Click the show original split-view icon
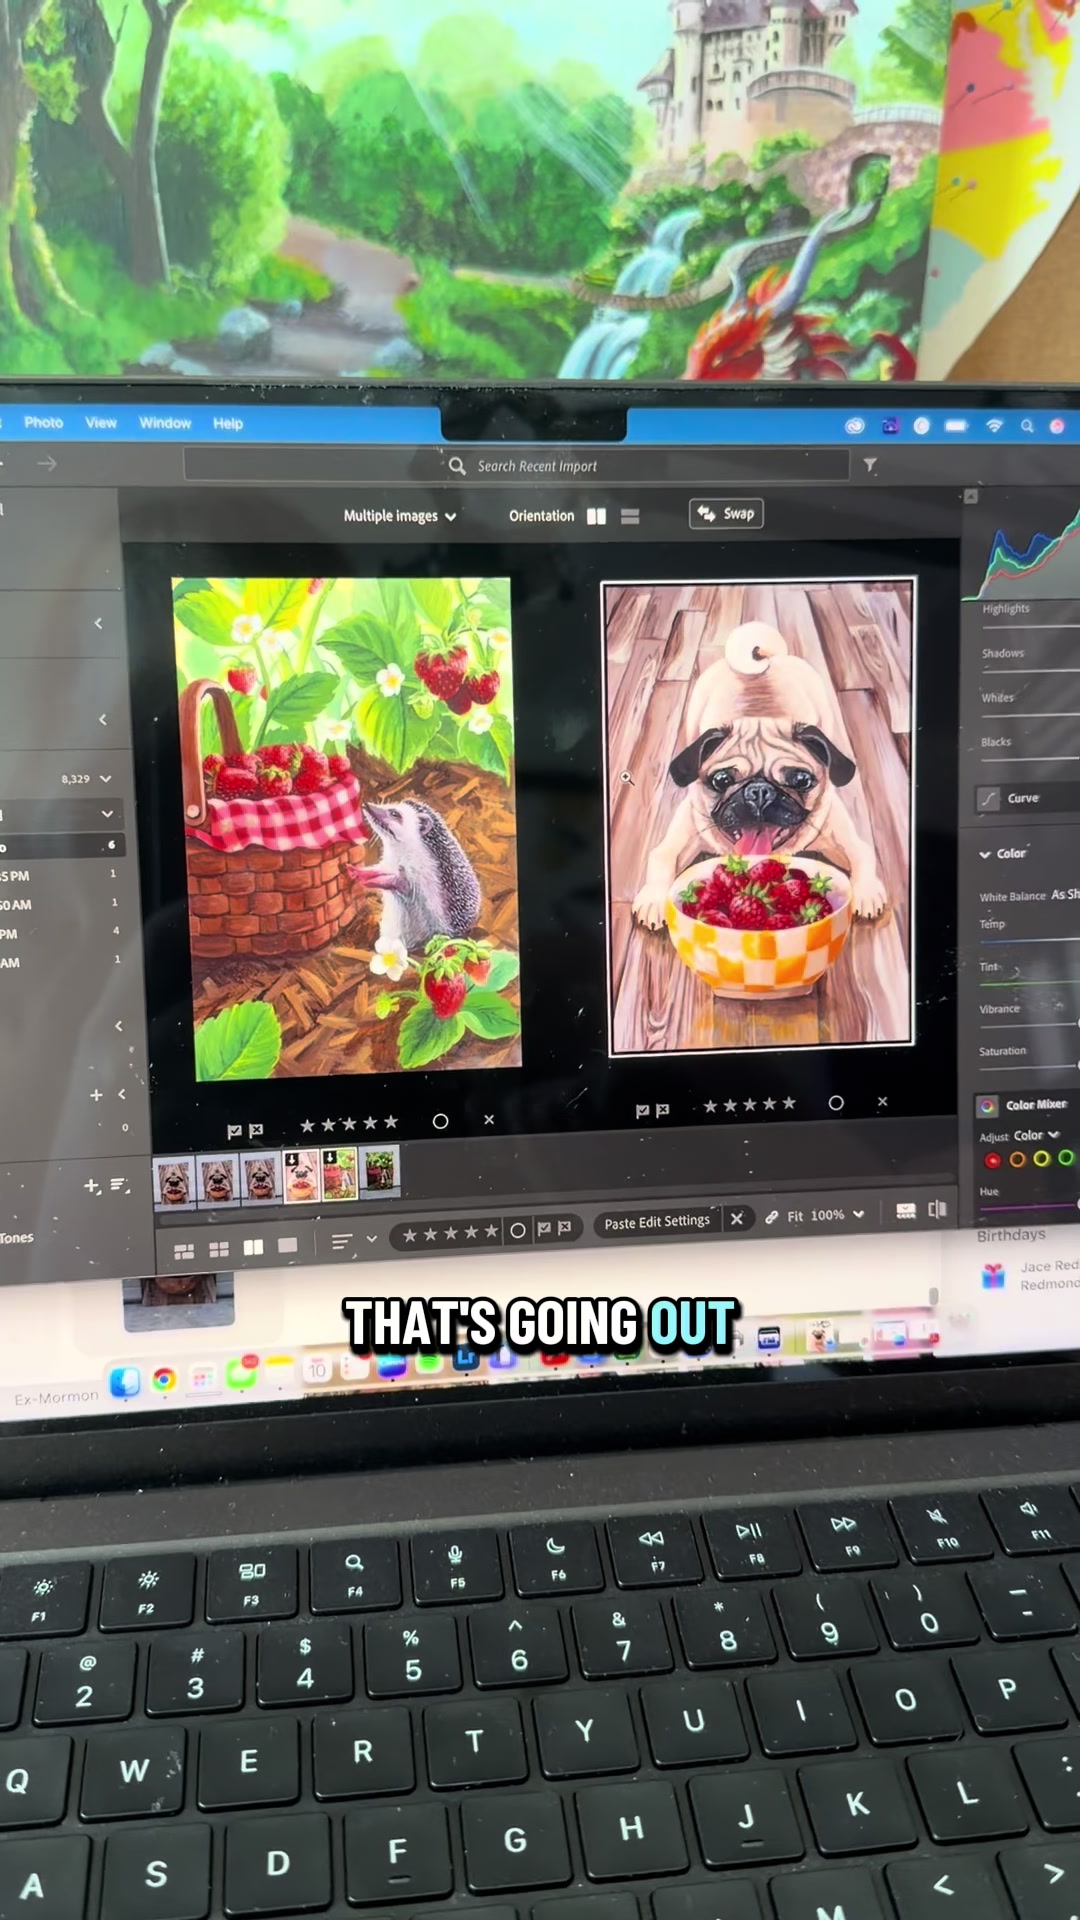1080x1920 pixels. coord(937,1209)
